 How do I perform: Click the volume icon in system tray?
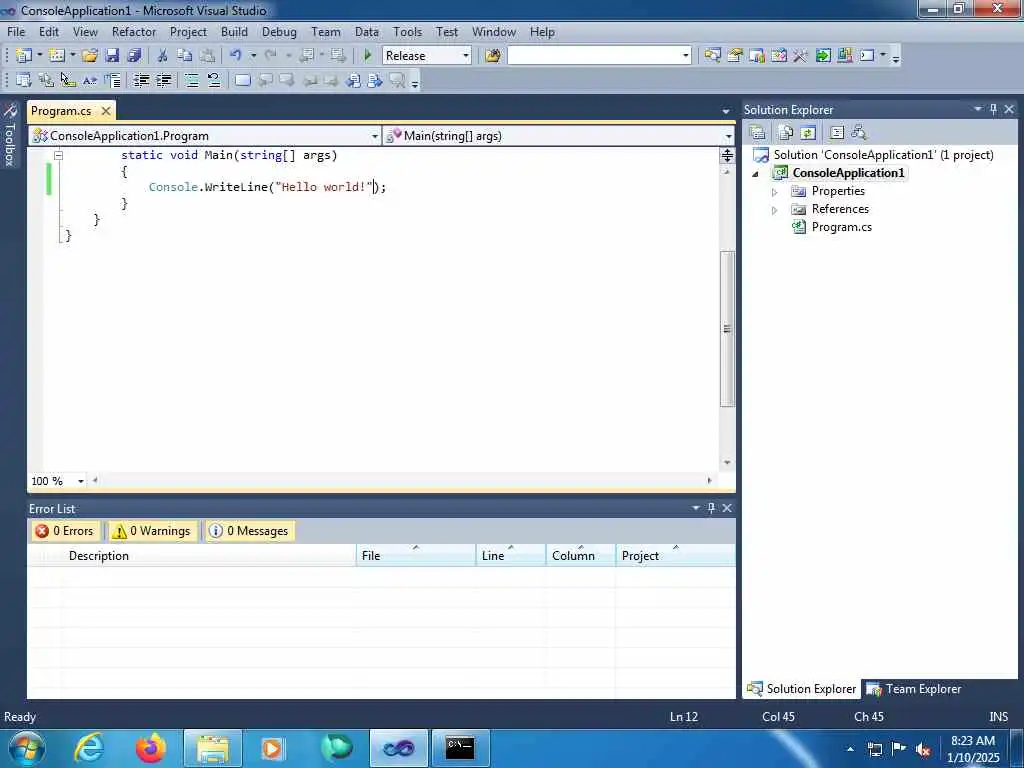click(x=922, y=749)
